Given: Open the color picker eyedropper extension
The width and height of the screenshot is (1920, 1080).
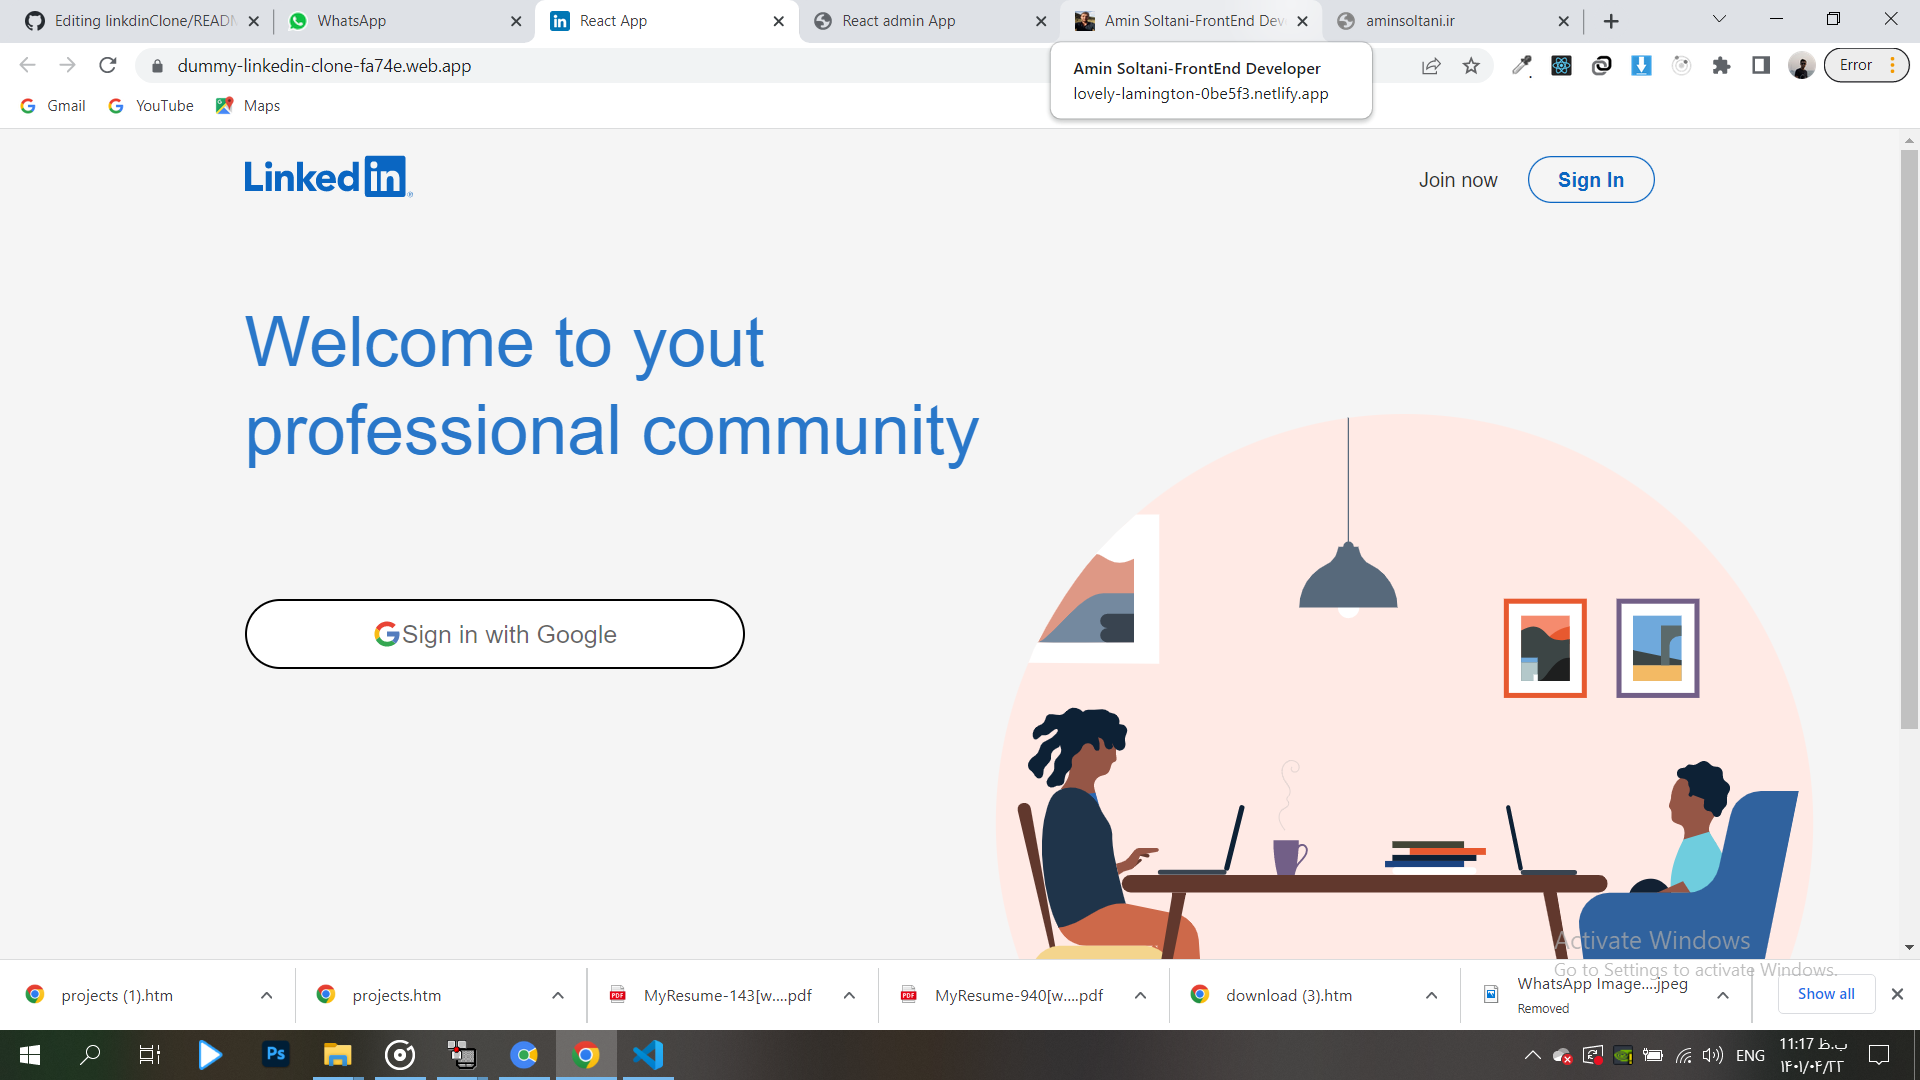Looking at the screenshot, I should coord(1521,66).
